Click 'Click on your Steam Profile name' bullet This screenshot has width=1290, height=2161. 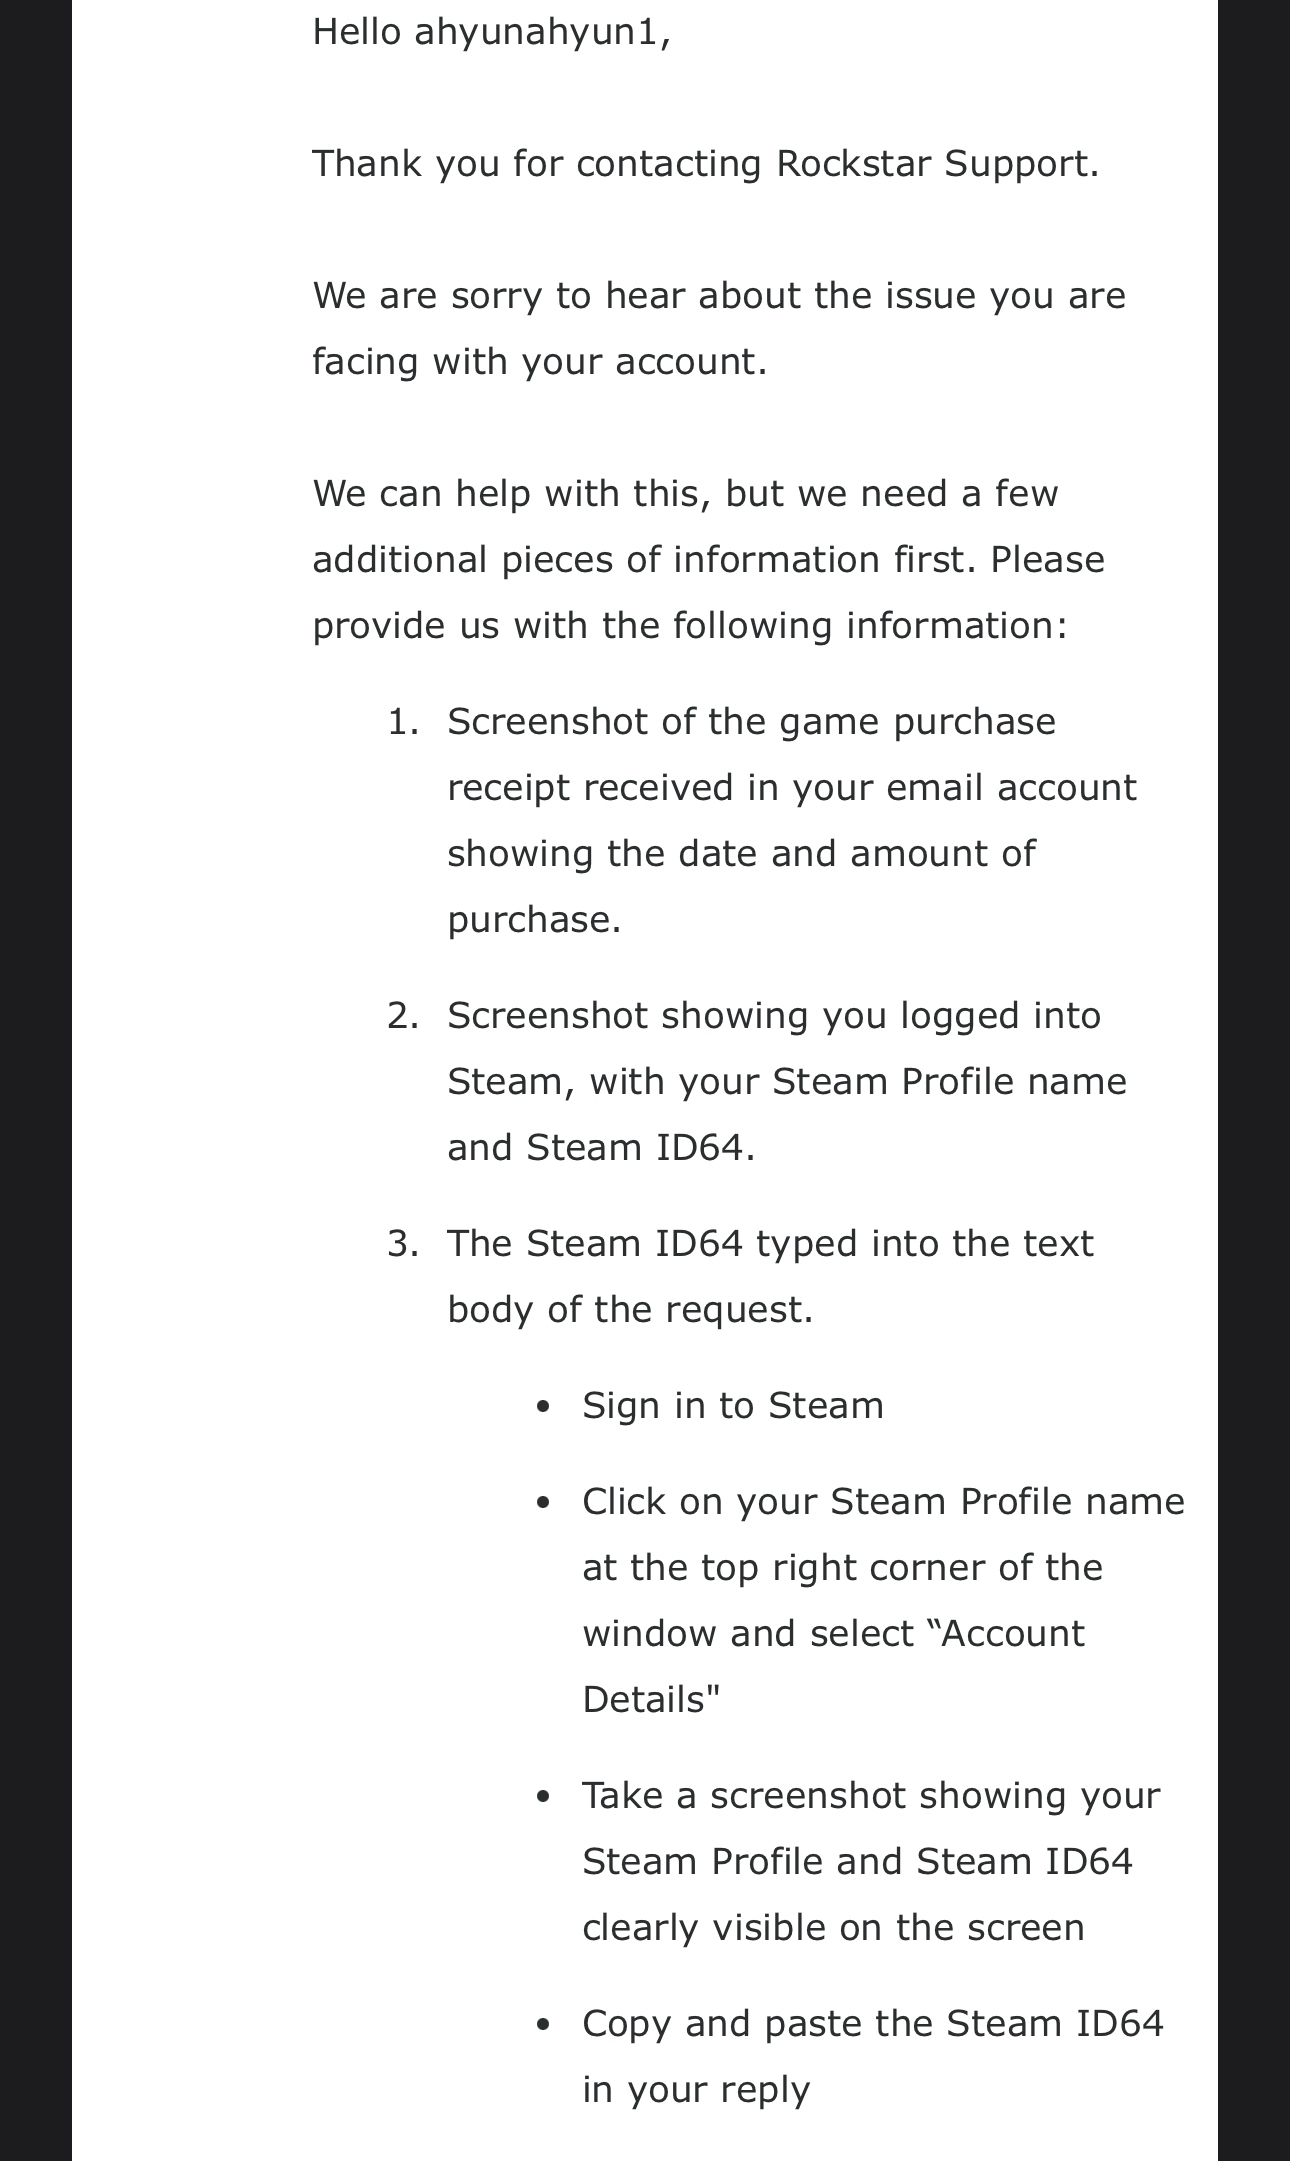(883, 1600)
